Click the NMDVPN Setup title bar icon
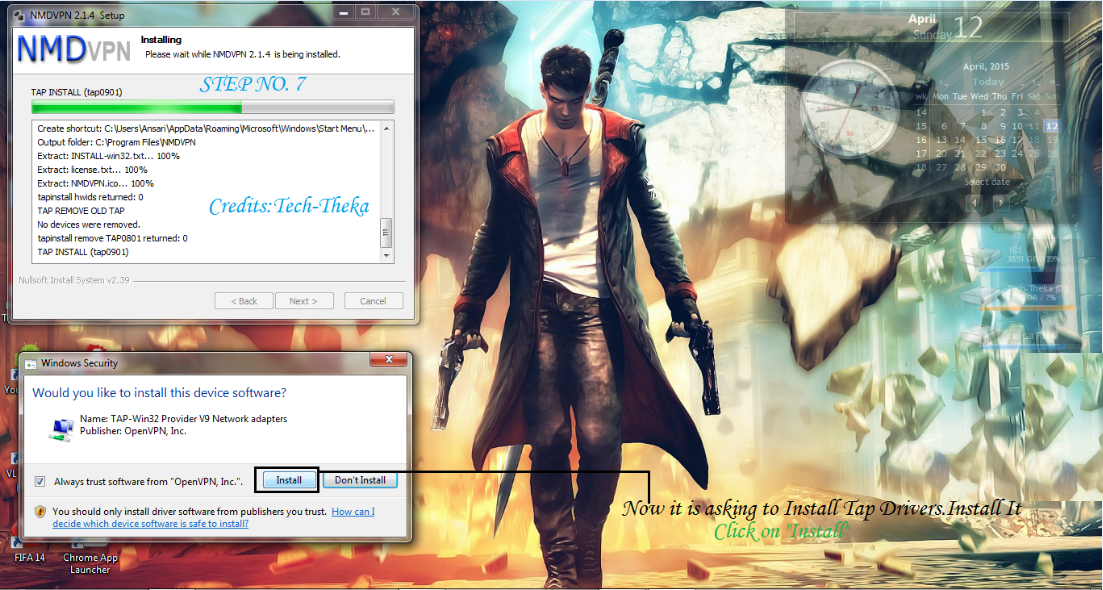1103x590 pixels. tap(21, 14)
